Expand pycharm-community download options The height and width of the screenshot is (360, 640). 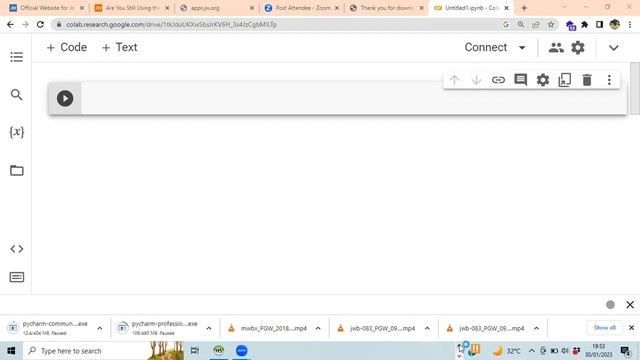pyautogui.click(x=100, y=328)
